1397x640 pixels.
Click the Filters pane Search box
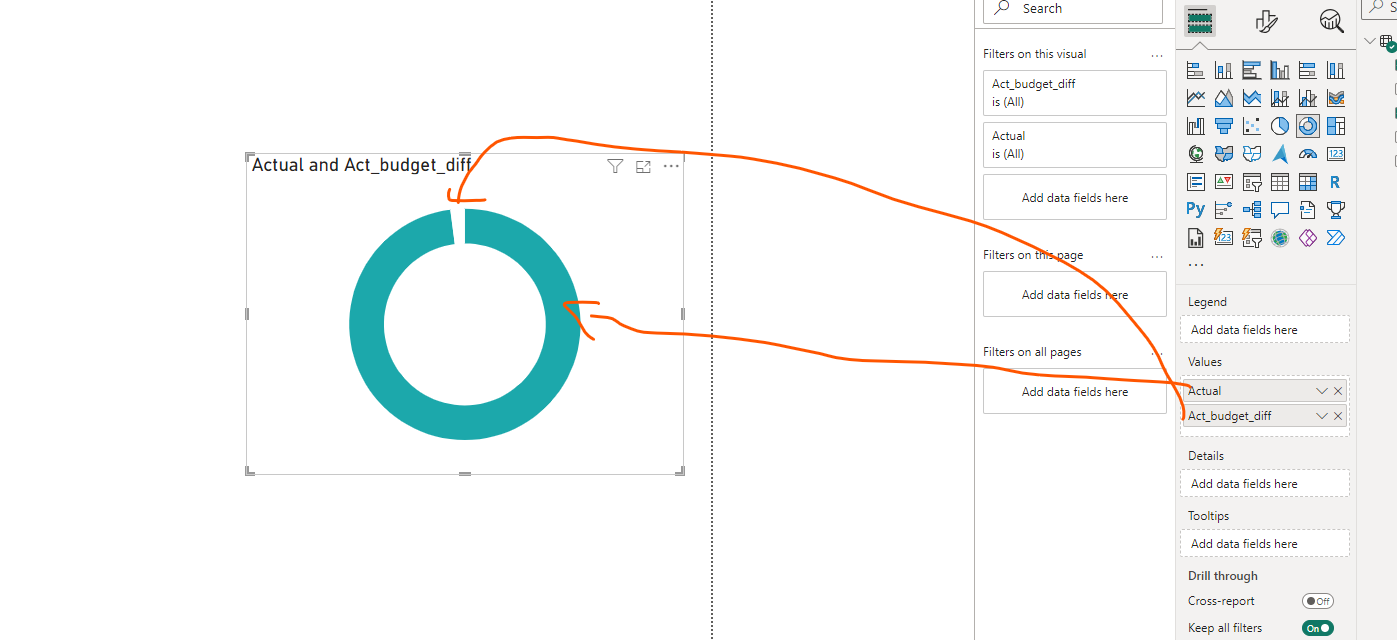tap(1073, 9)
